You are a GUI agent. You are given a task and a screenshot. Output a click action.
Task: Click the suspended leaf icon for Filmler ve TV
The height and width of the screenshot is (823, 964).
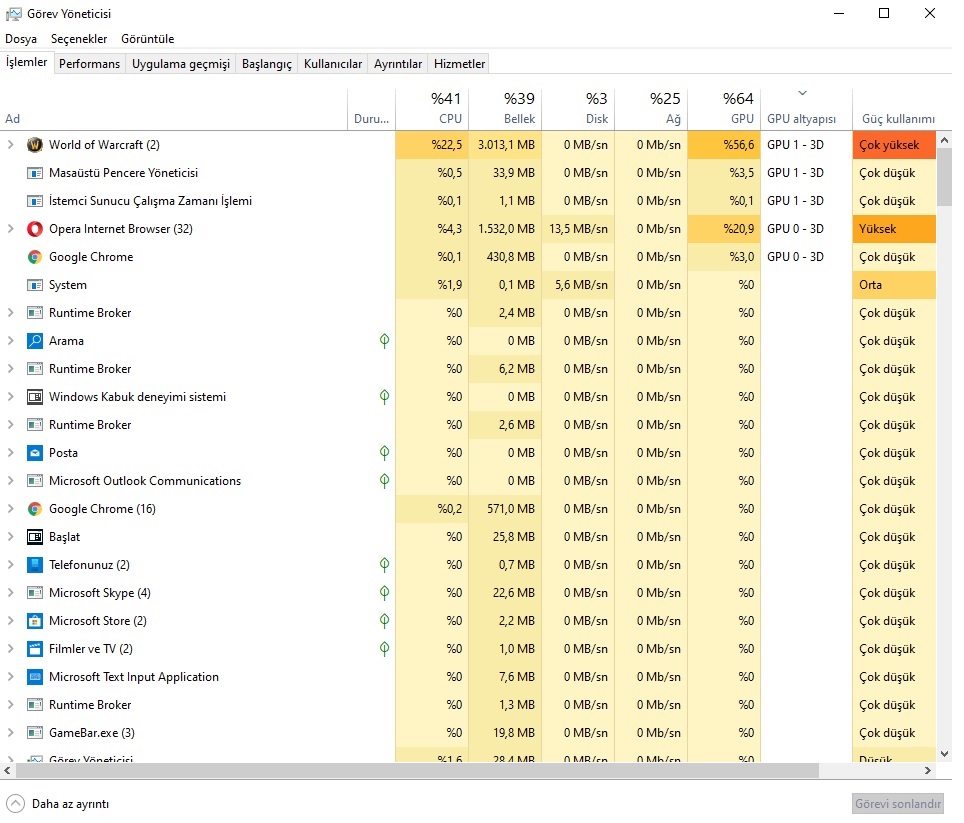point(384,649)
